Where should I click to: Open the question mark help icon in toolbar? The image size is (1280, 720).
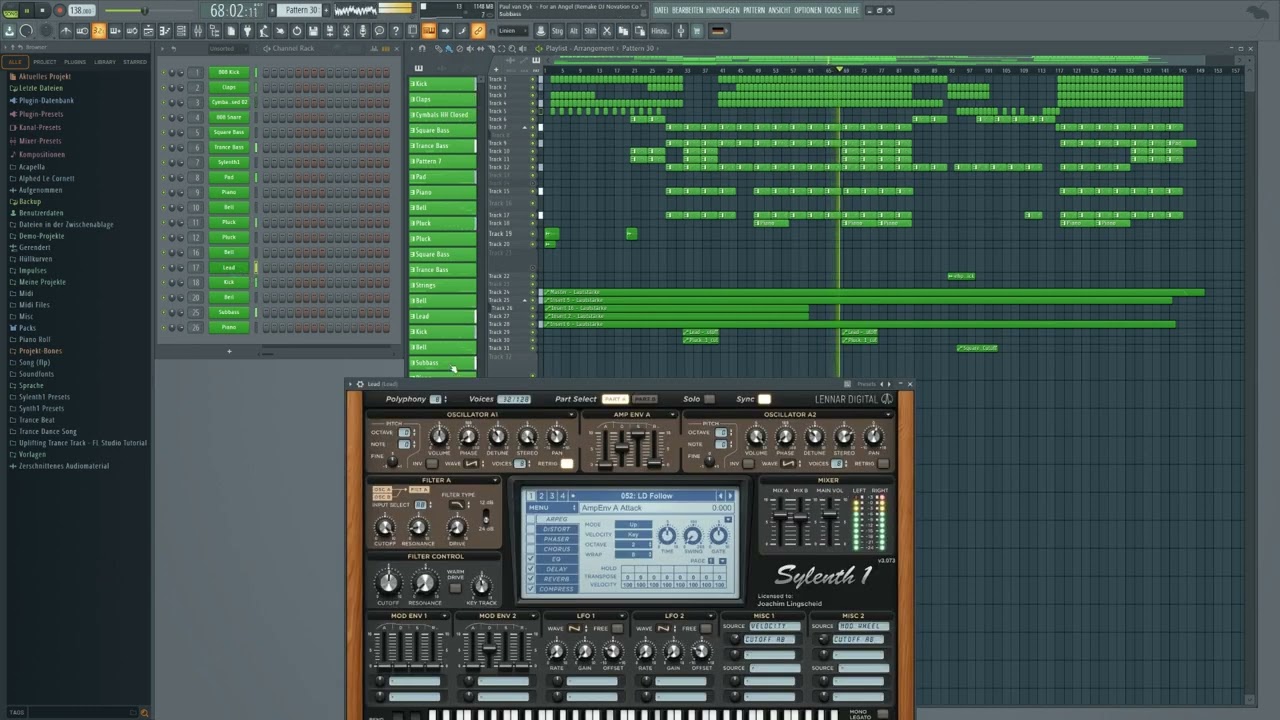(x=395, y=31)
